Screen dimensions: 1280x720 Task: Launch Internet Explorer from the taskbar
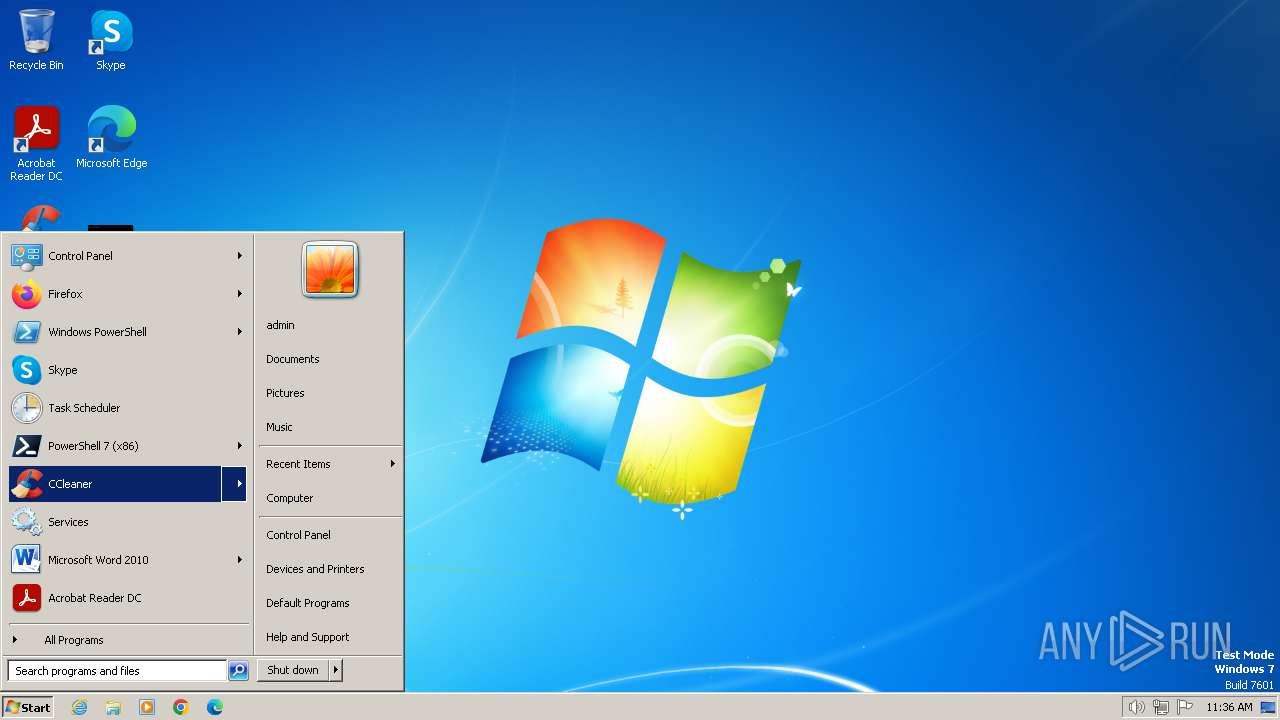(79, 707)
